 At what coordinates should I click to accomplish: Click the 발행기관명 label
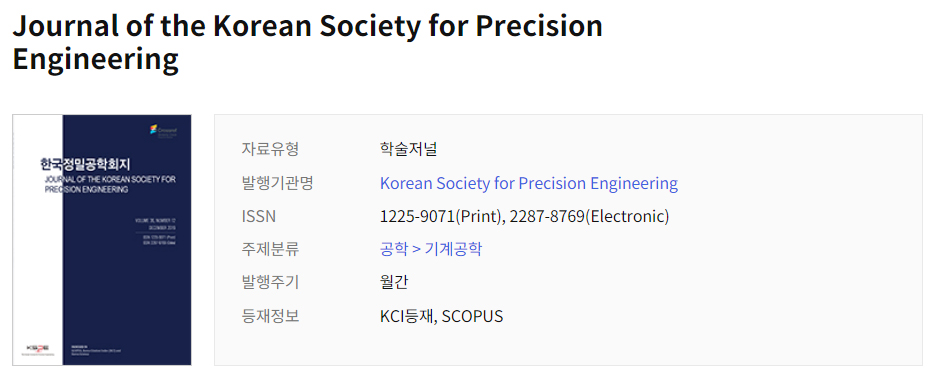[x=277, y=182]
